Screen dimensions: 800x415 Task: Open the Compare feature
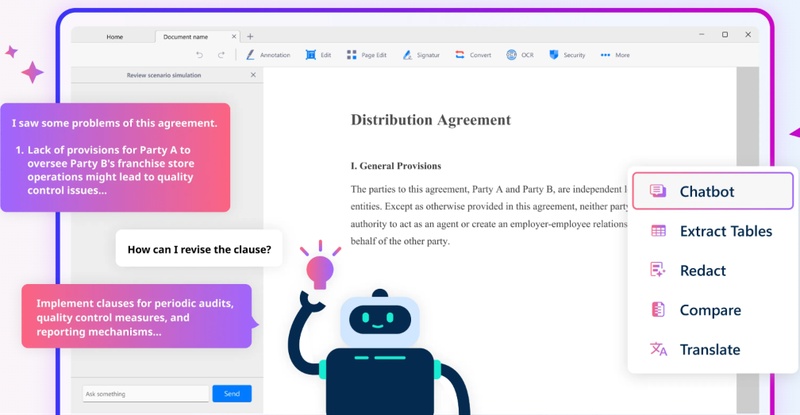(713, 310)
